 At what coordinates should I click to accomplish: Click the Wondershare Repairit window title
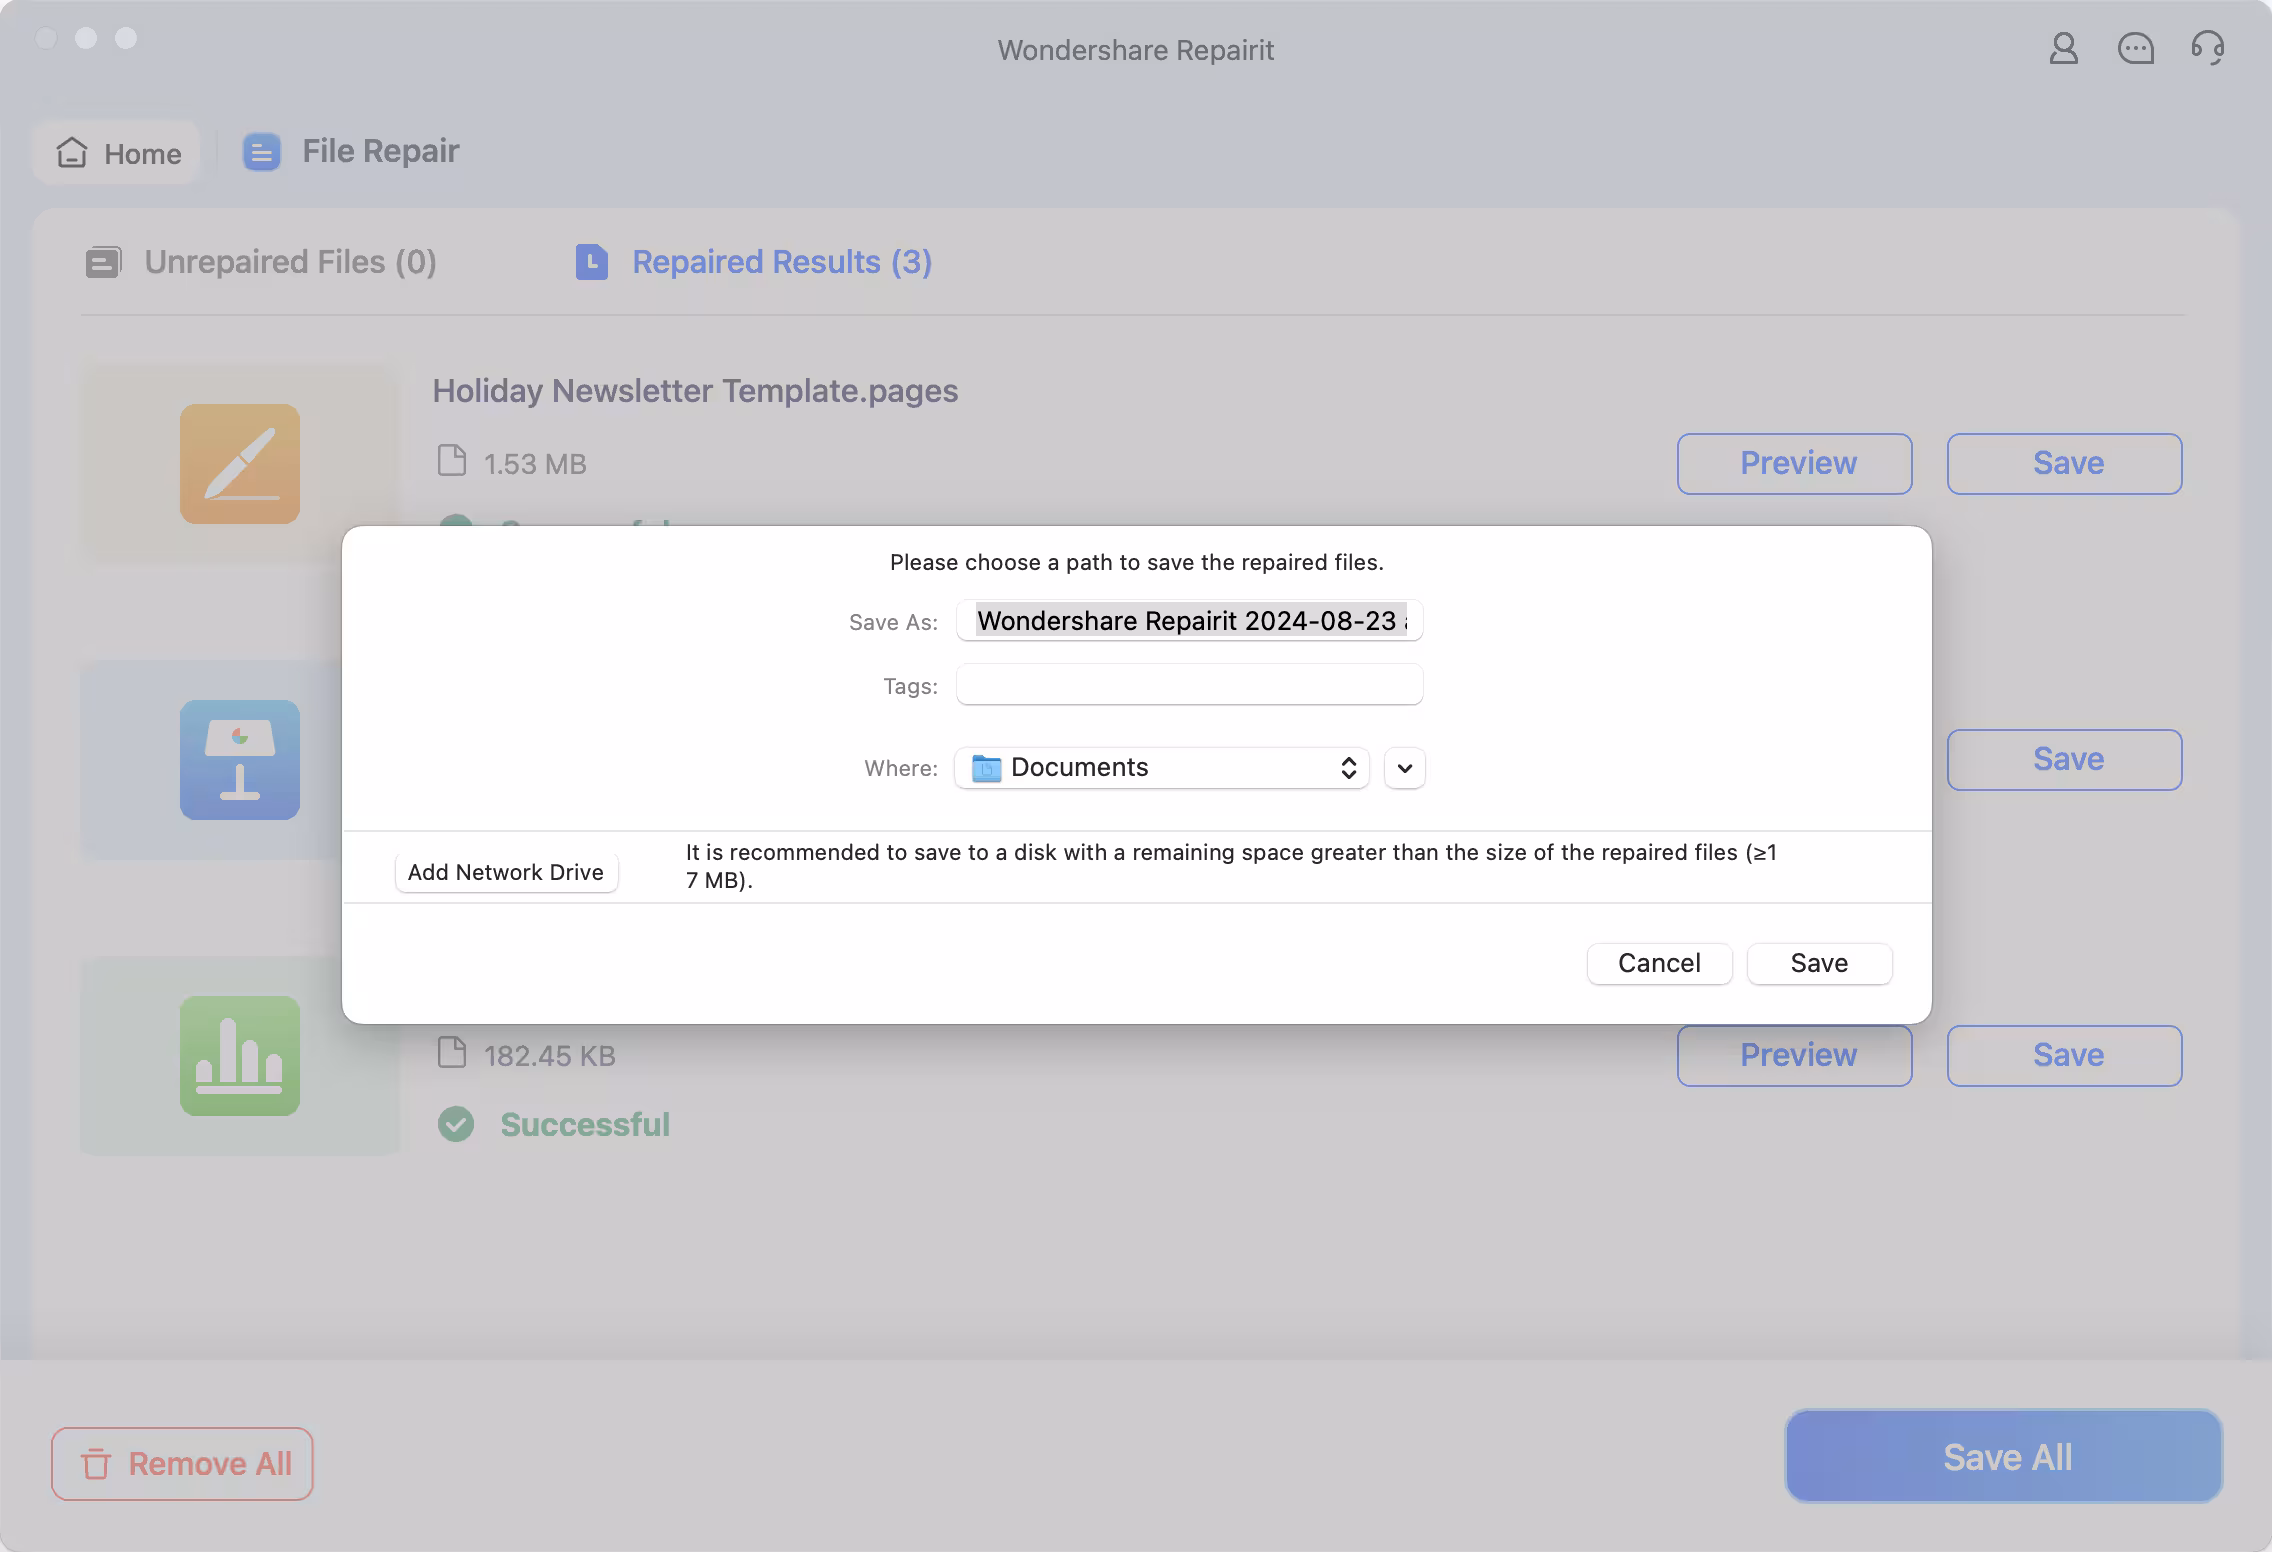1136,50
